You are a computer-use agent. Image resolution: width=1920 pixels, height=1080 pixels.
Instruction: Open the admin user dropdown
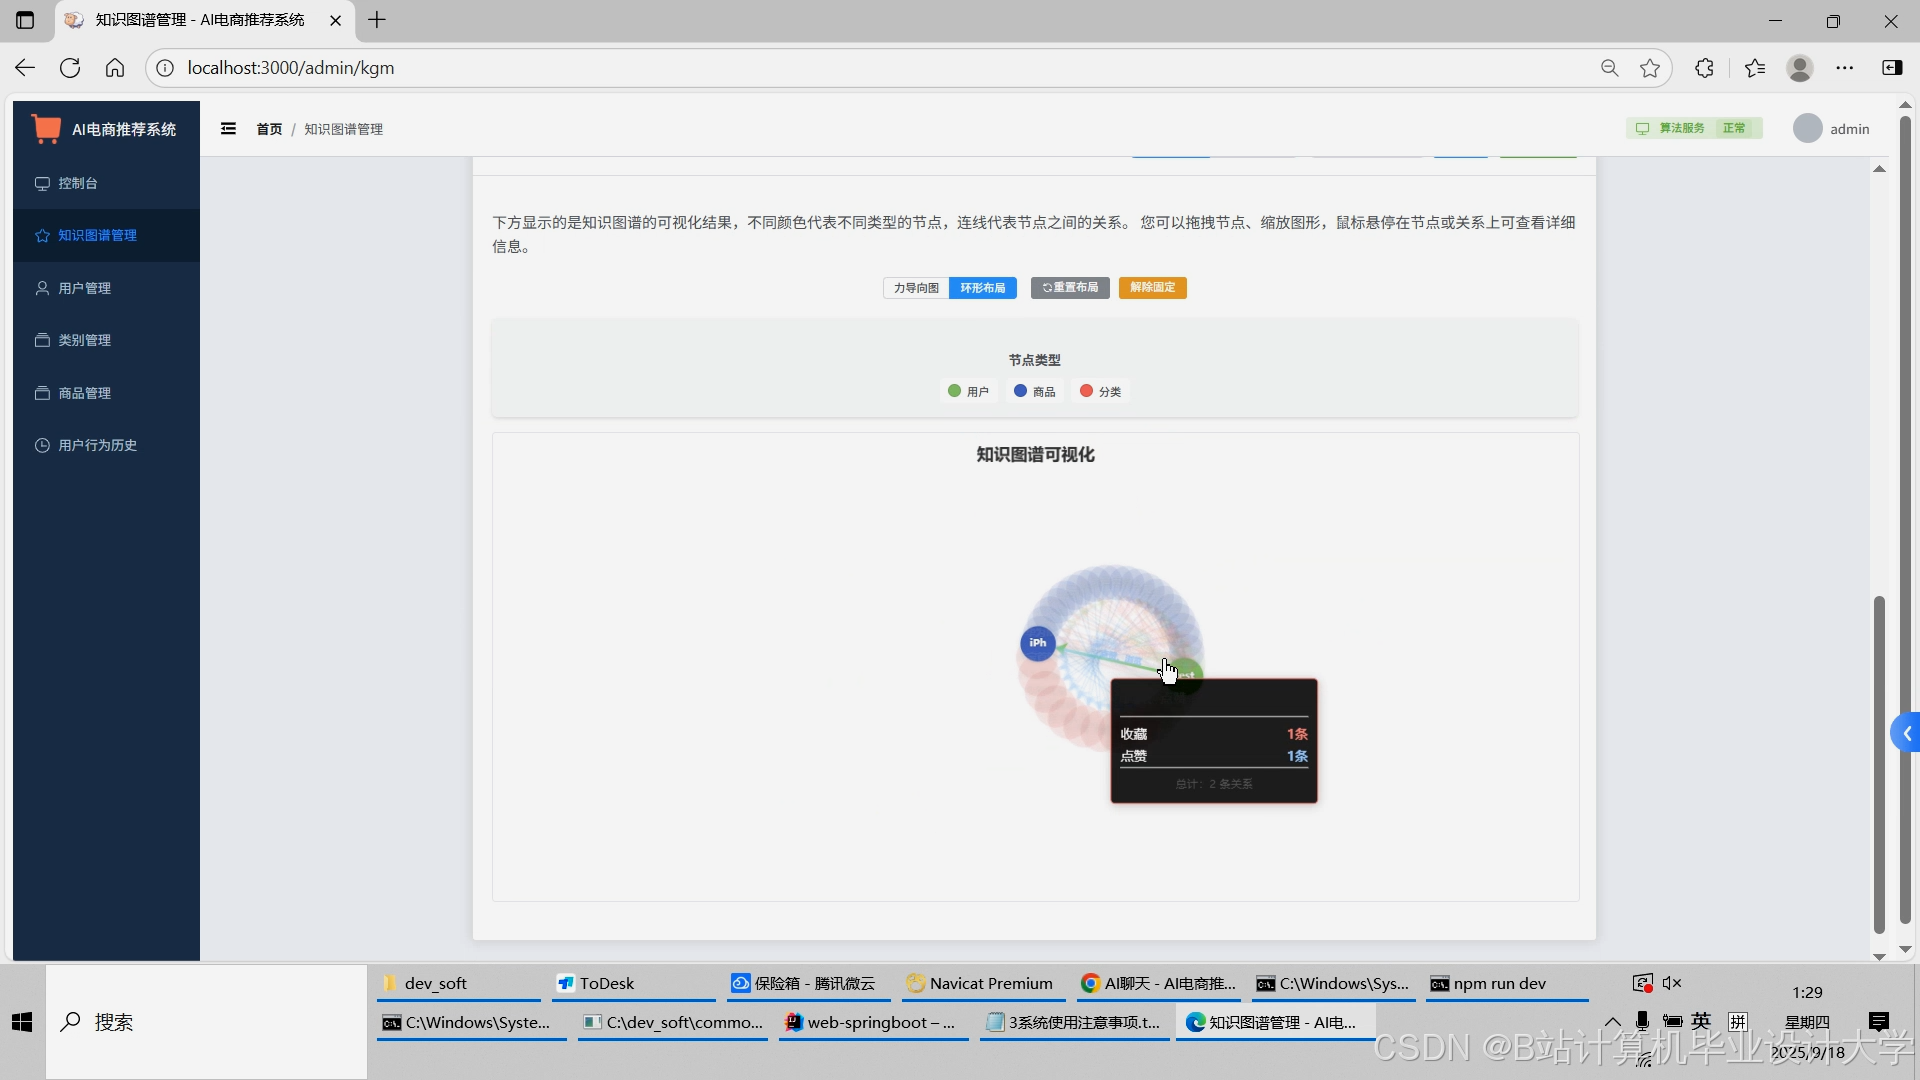coord(1849,129)
